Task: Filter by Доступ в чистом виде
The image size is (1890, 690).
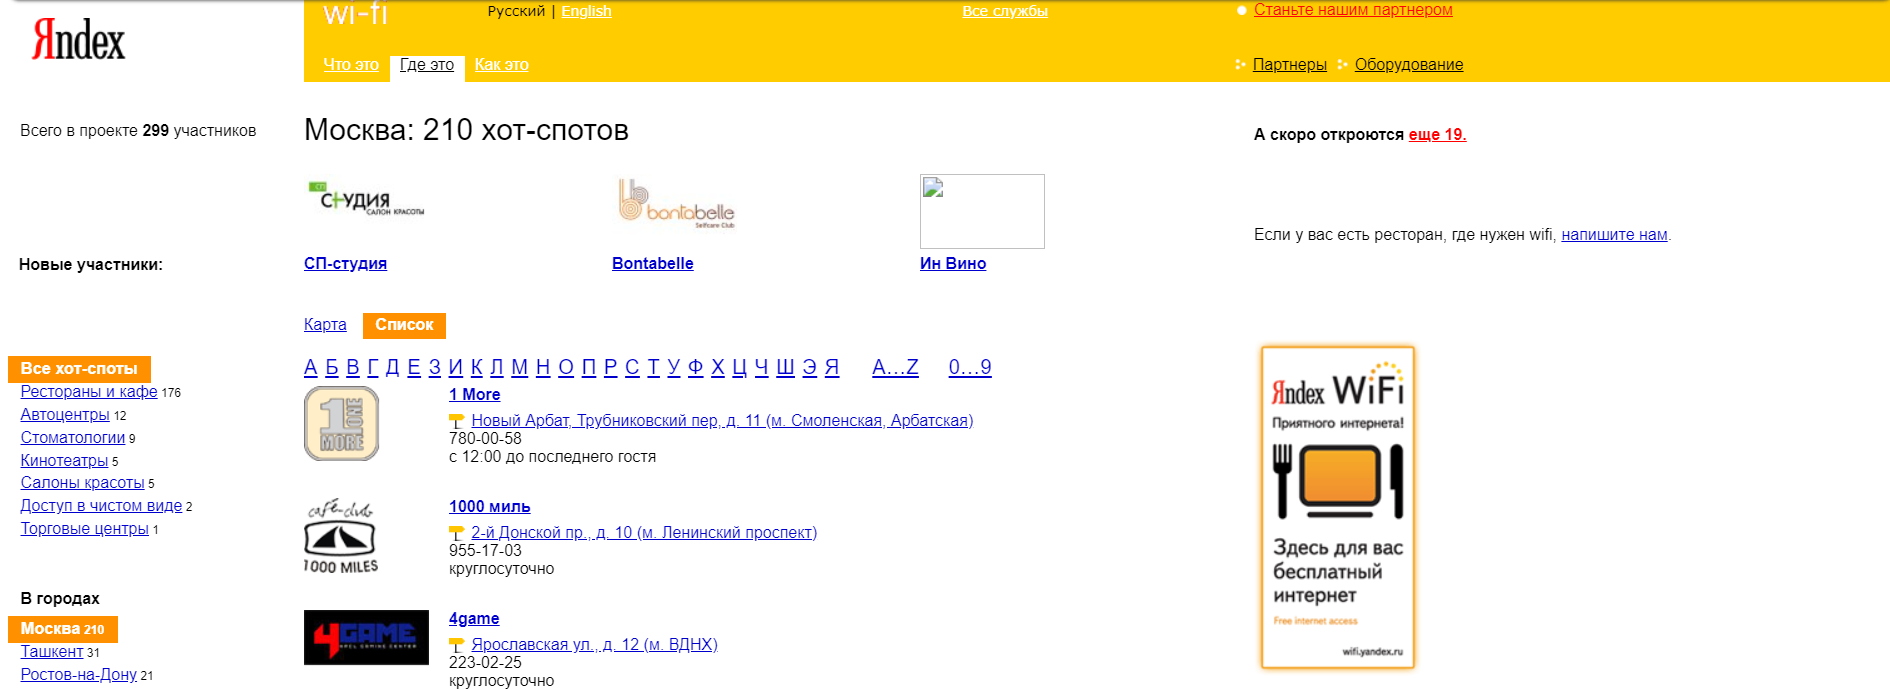Action: point(101,505)
